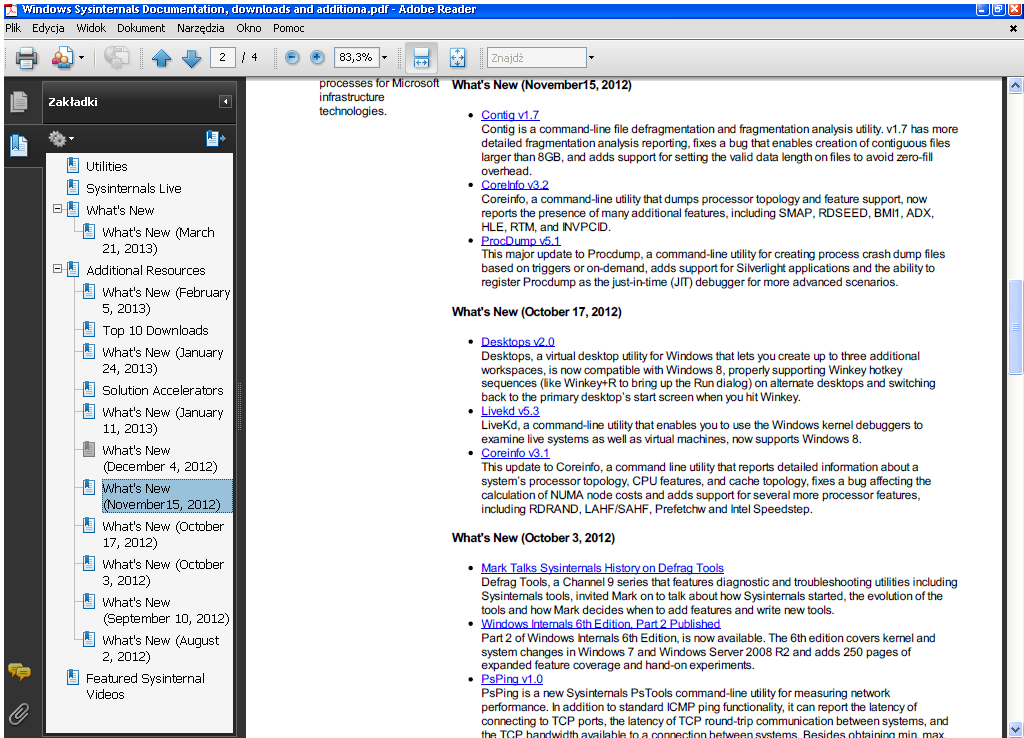Collapse the Additional Resources bookmark node
The width and height of the screenshot is (1024, 738).
tap(57, 269)
